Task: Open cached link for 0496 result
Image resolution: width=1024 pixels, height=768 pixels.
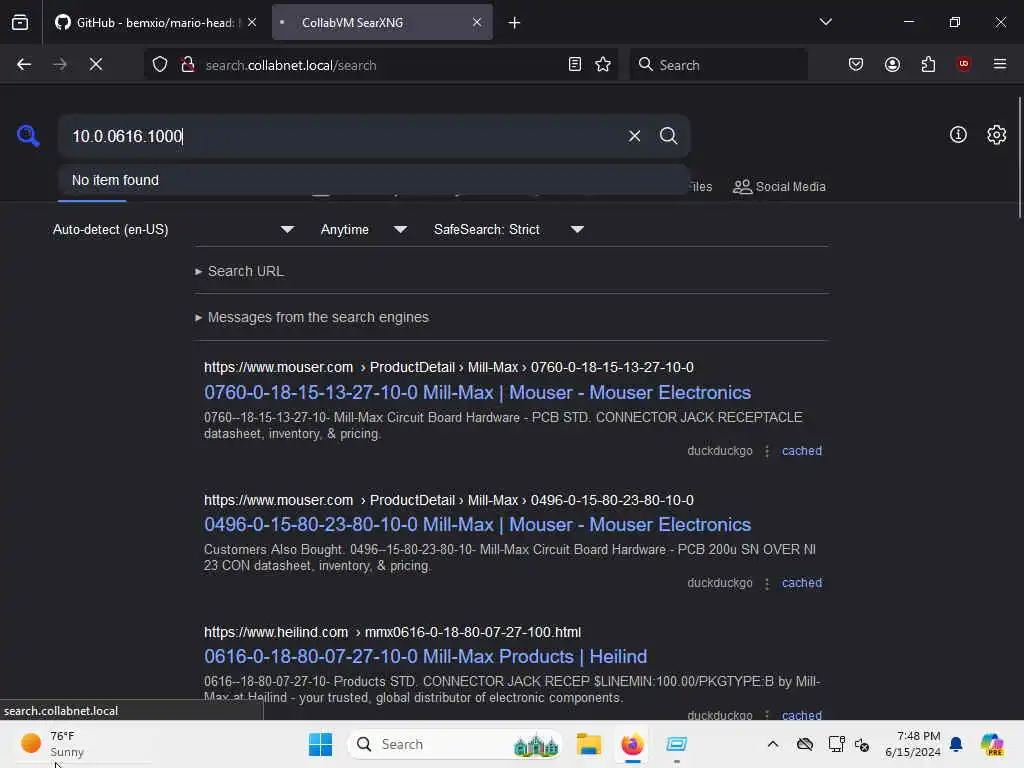Action: coord(801,583)
